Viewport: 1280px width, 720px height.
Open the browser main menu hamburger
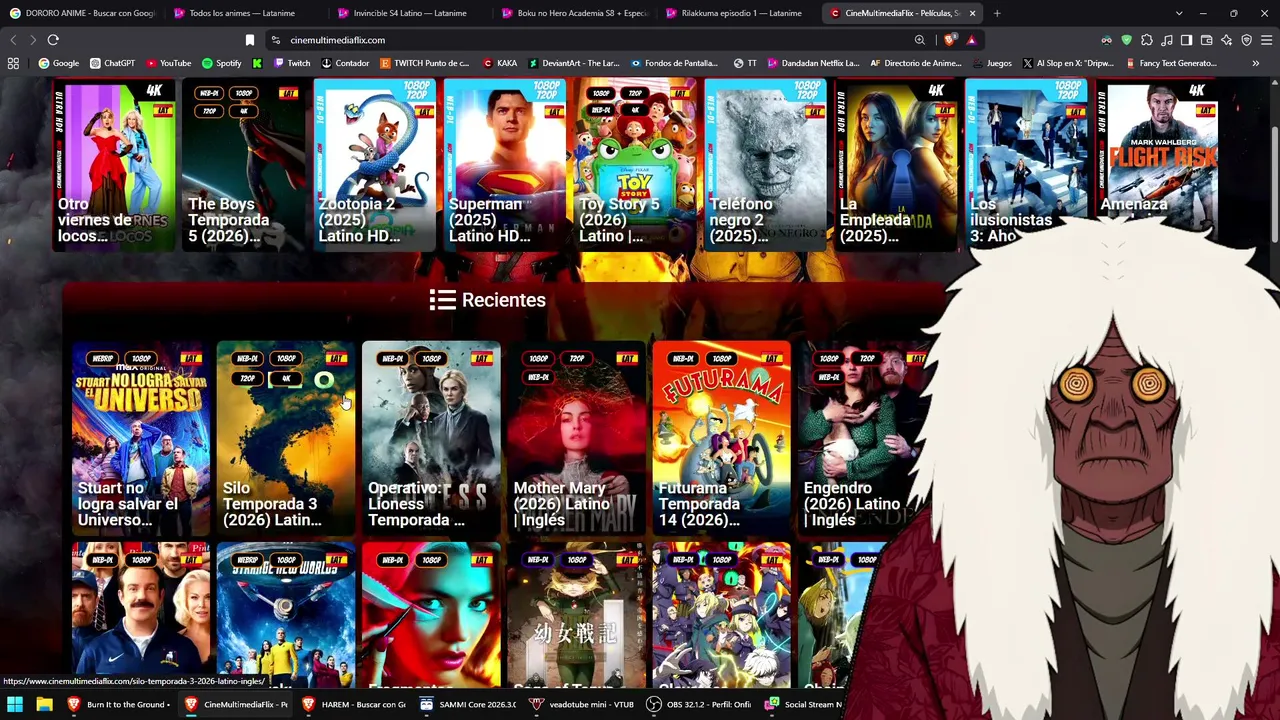[x=1266, y=40]
